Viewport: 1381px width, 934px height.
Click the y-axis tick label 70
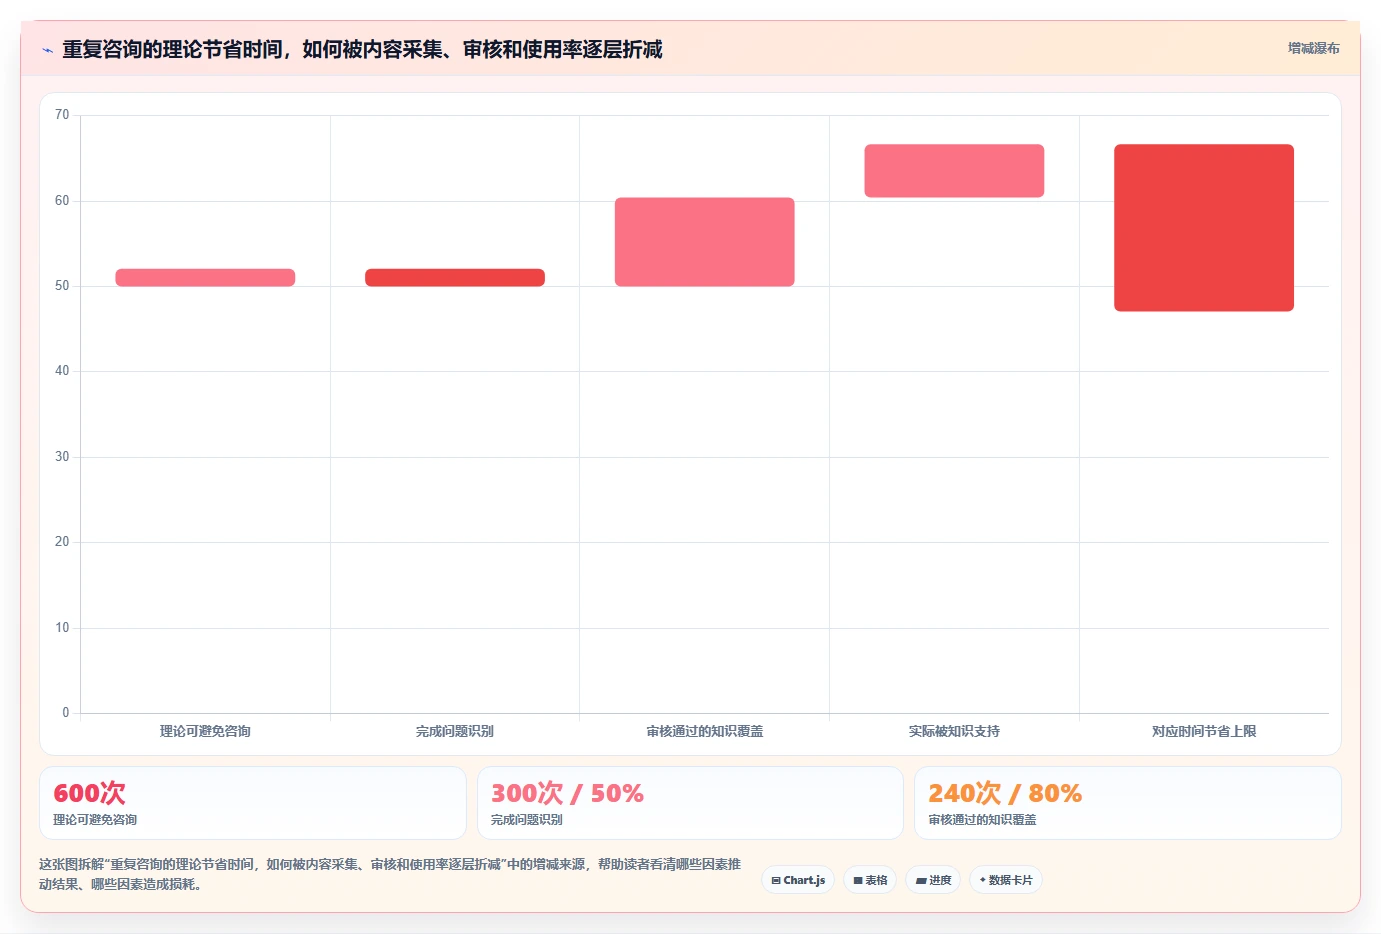point(62,115)
